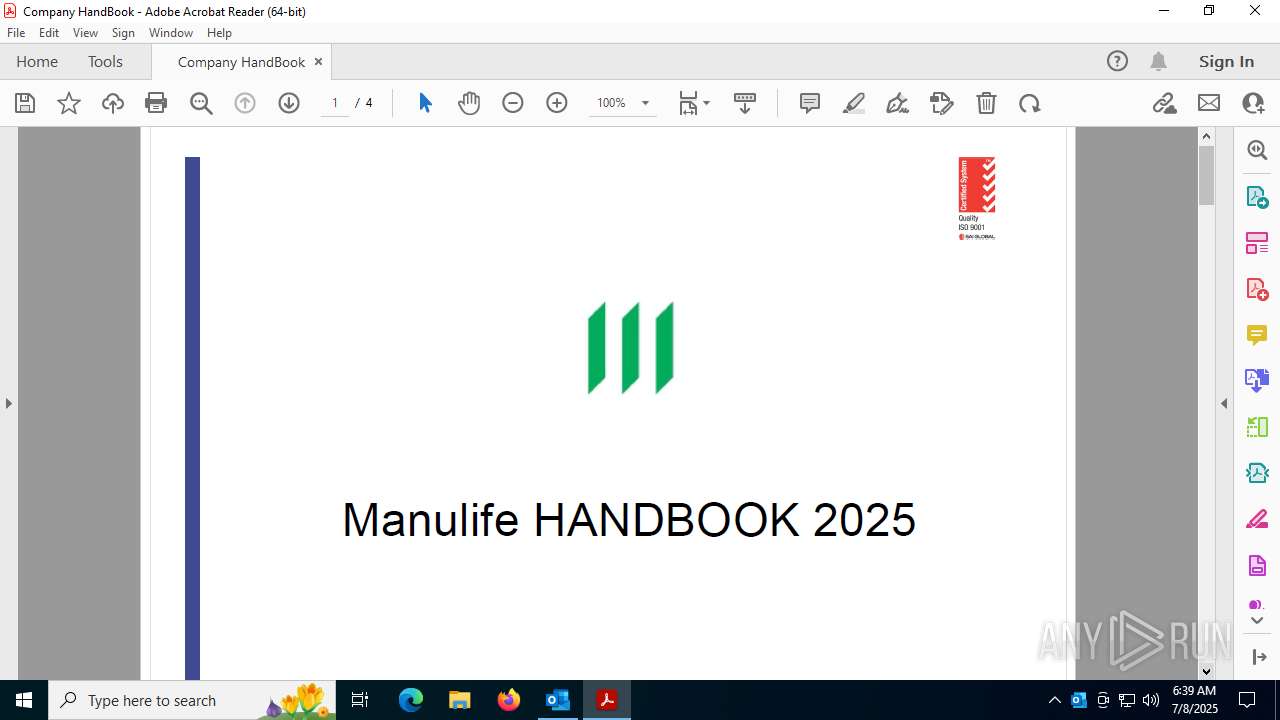Open the Windows Start menu
This screenshot has width=1280, height=720.
pos(24,700)
